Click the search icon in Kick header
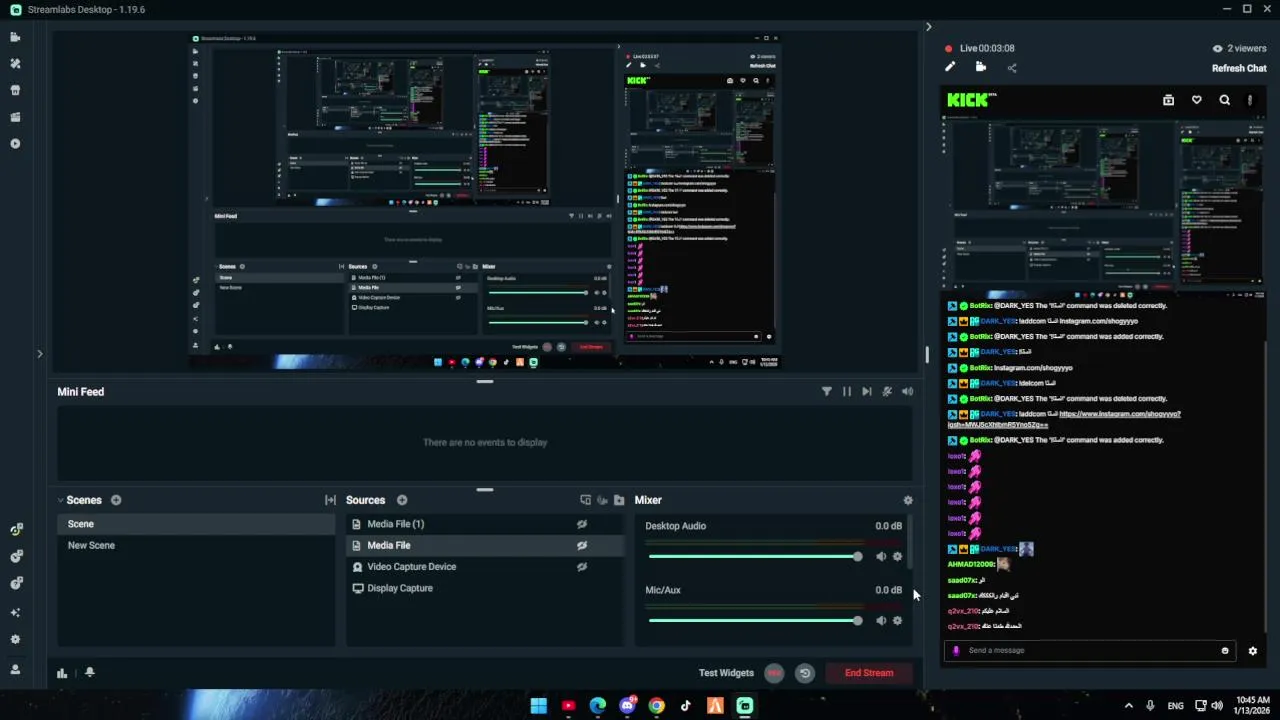Image resolution: width=1280 pixels, height=720 pixels. click(x=1224, y=100)
